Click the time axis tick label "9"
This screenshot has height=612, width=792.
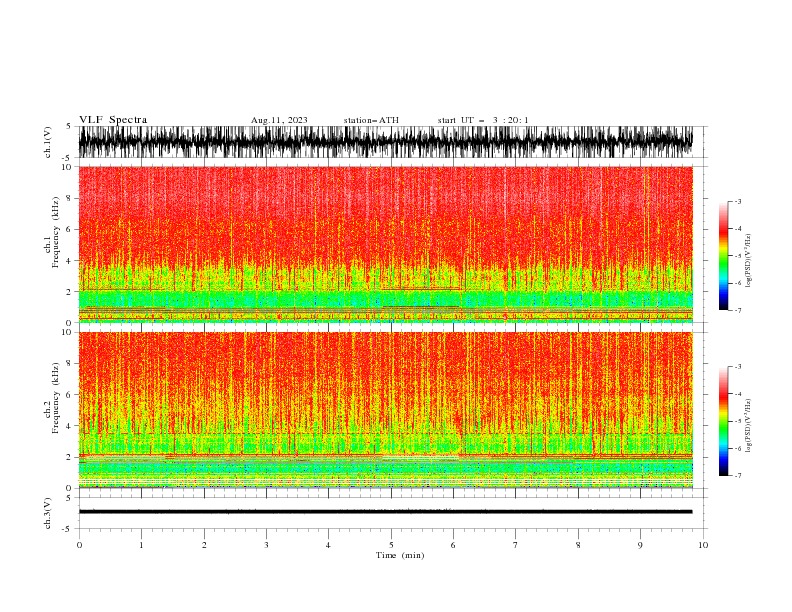click(x=640, y=545)
